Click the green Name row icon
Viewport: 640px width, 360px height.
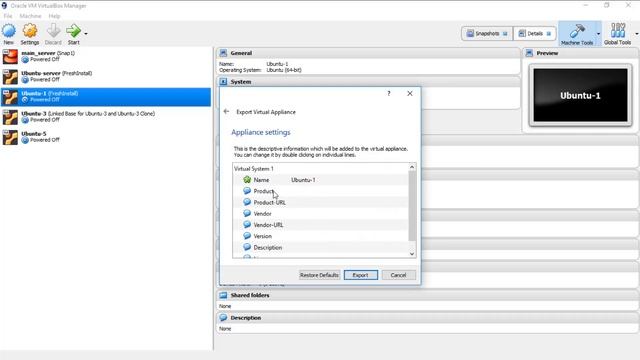click(247, 180)
